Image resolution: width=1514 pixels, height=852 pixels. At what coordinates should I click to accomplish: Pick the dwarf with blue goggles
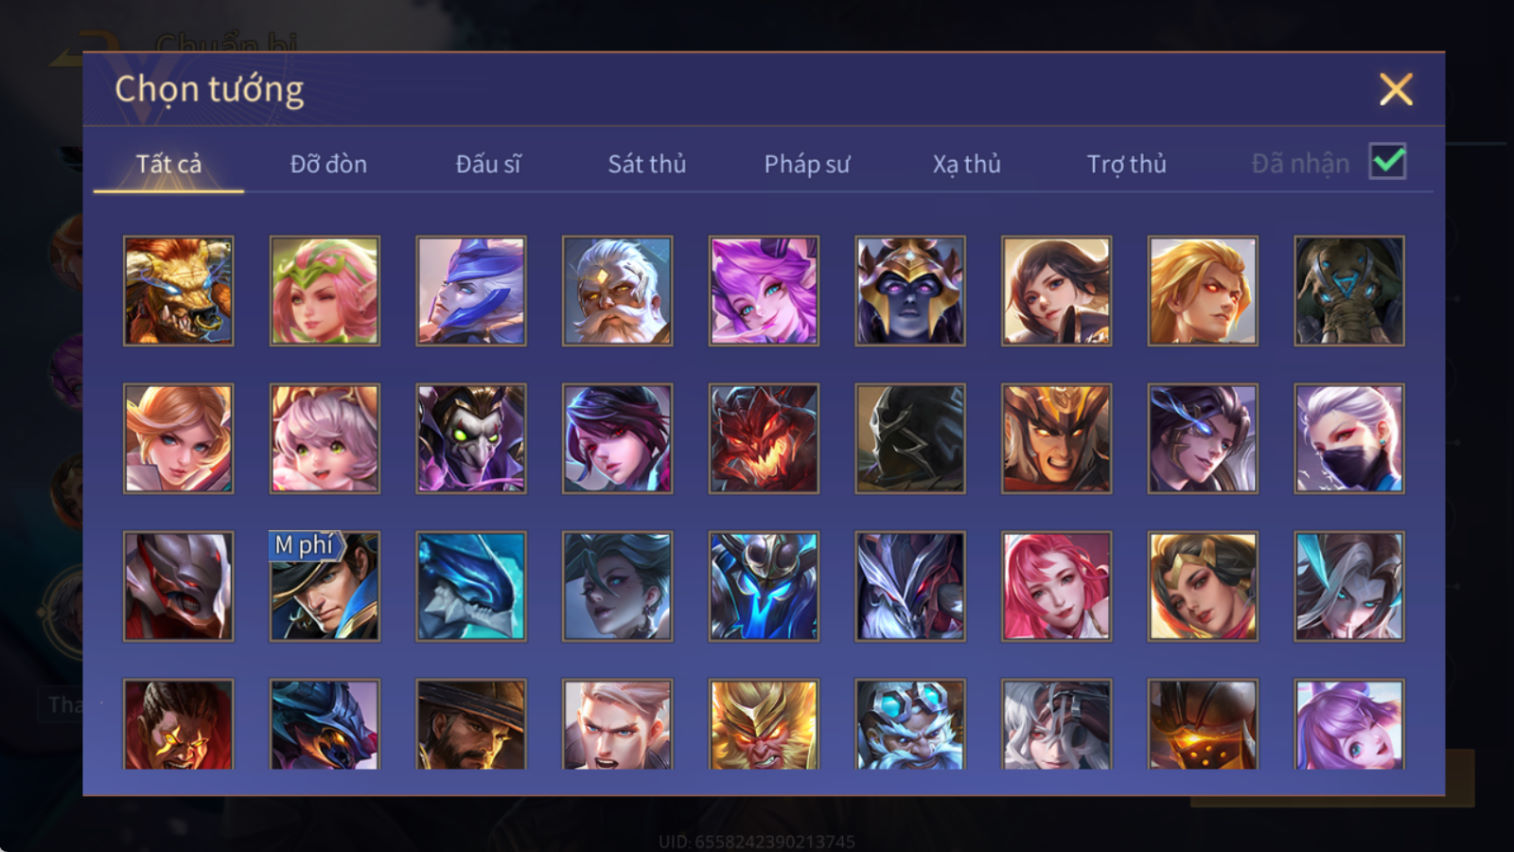coord(910,724)
